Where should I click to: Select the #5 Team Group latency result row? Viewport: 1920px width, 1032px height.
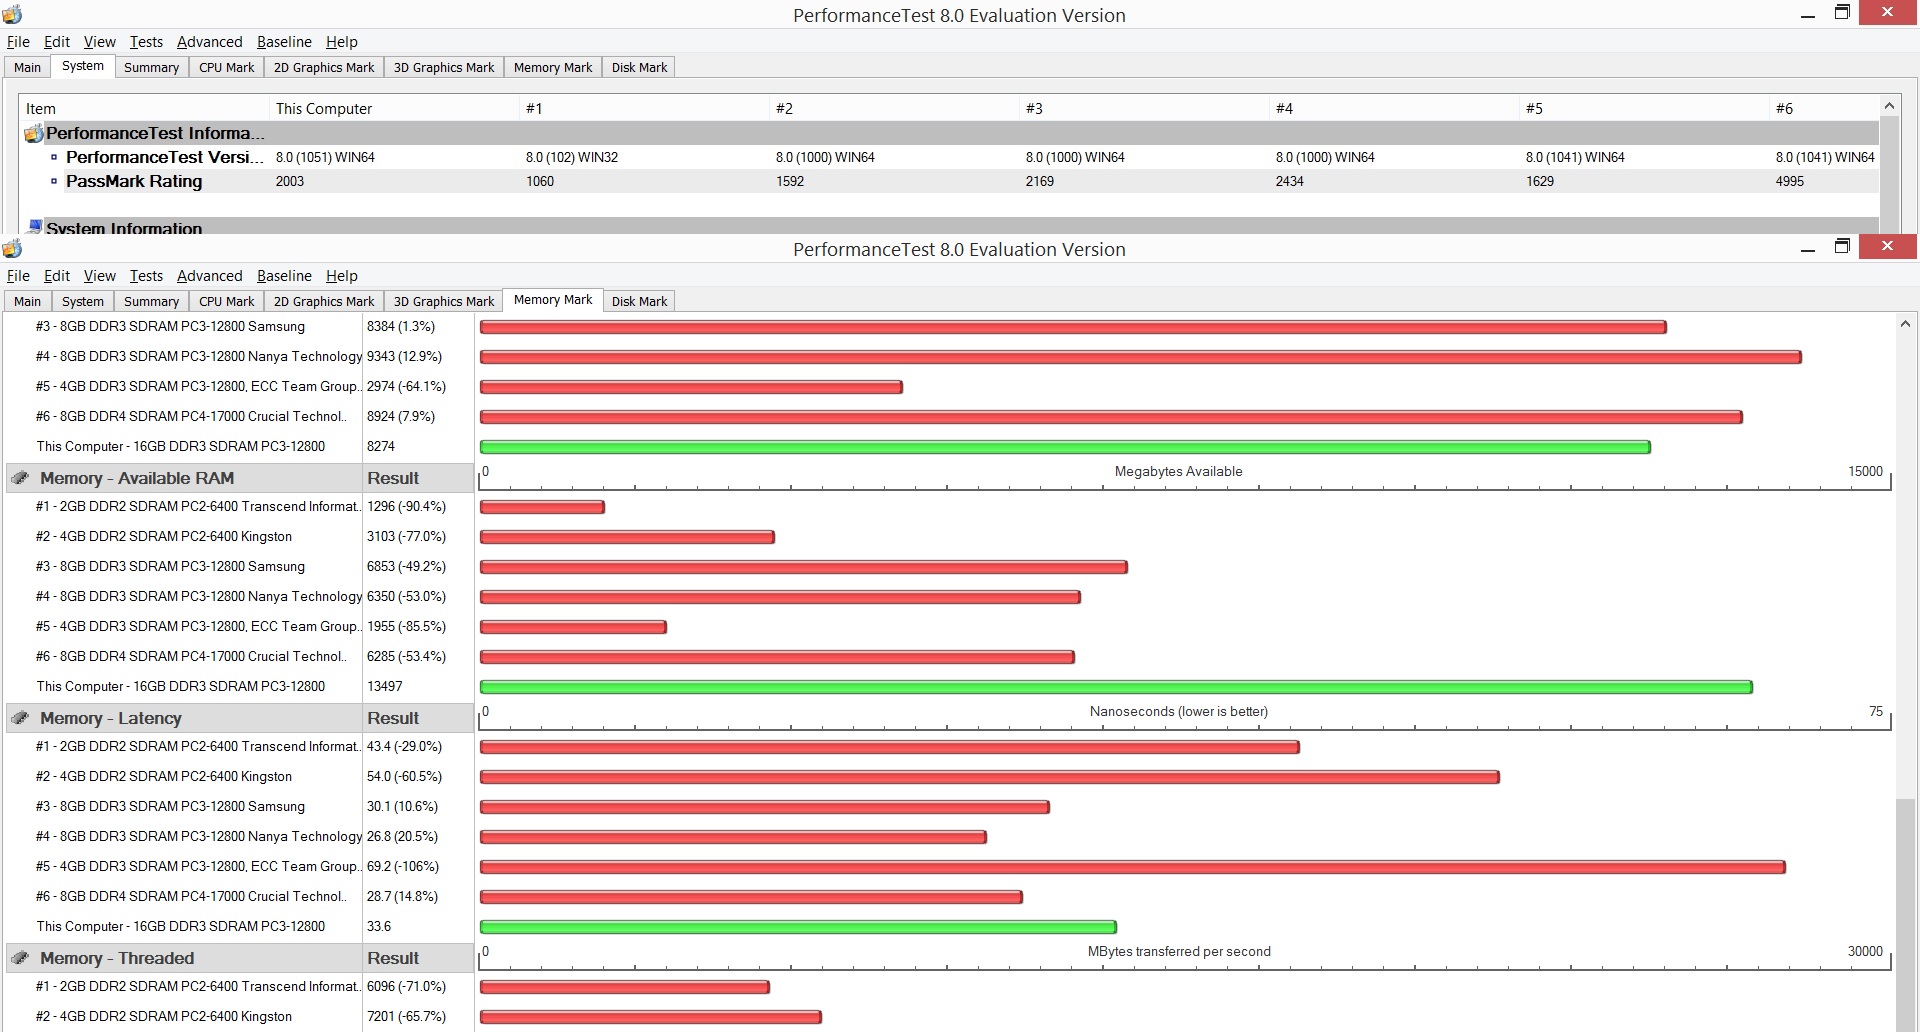tap(948, 866)
